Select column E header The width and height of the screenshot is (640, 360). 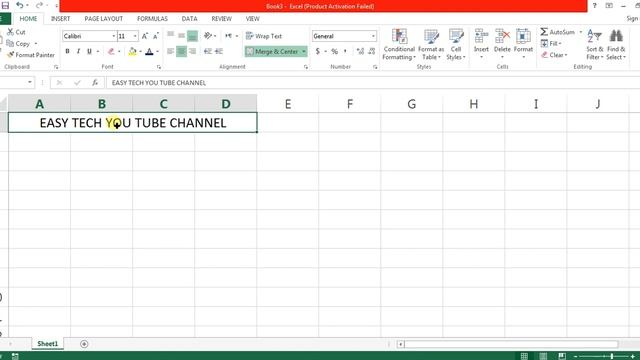(x=288, y=104)
